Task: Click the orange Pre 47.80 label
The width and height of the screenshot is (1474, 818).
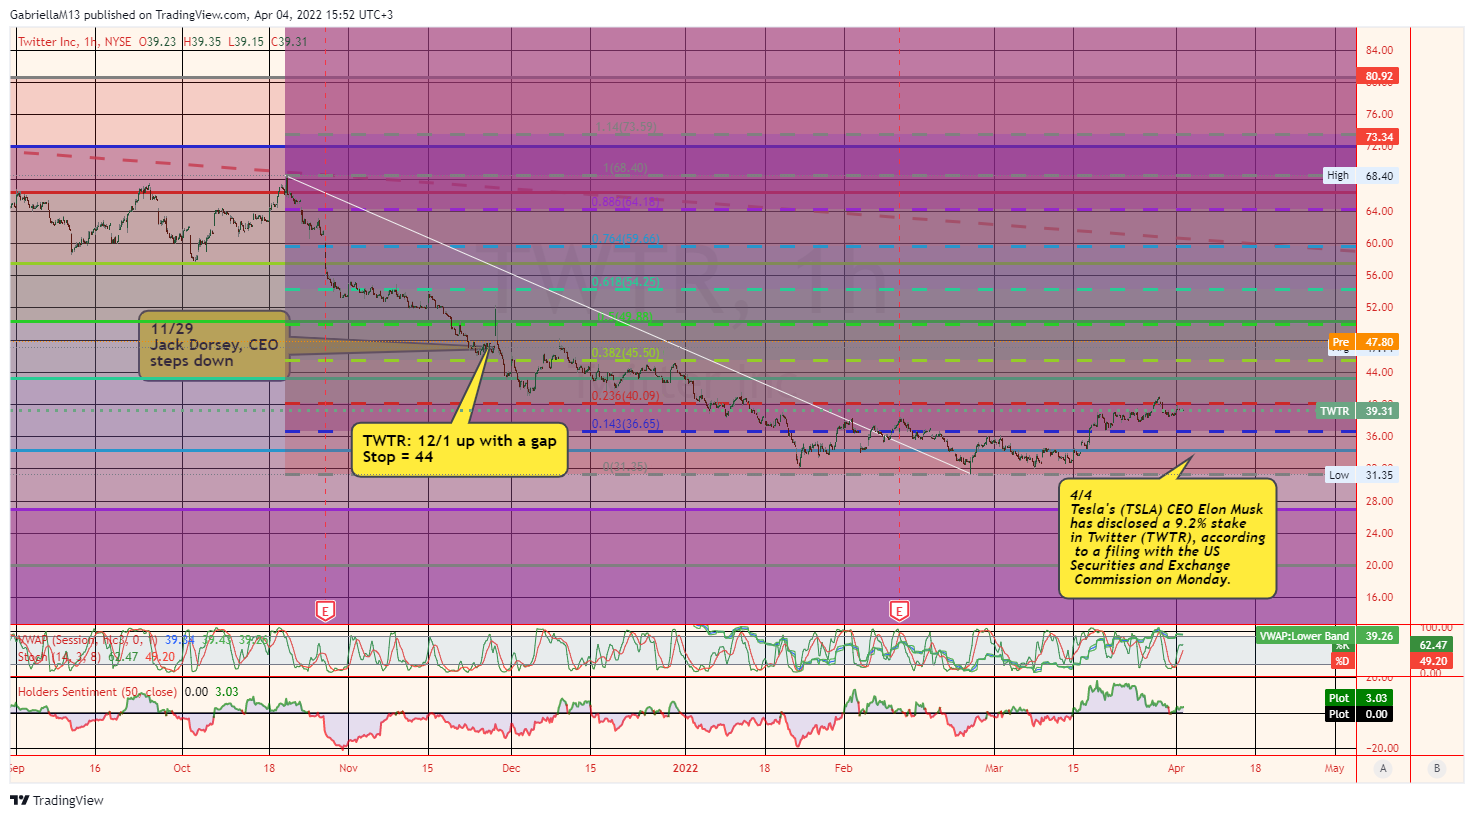Action: tap(1362, 342)
